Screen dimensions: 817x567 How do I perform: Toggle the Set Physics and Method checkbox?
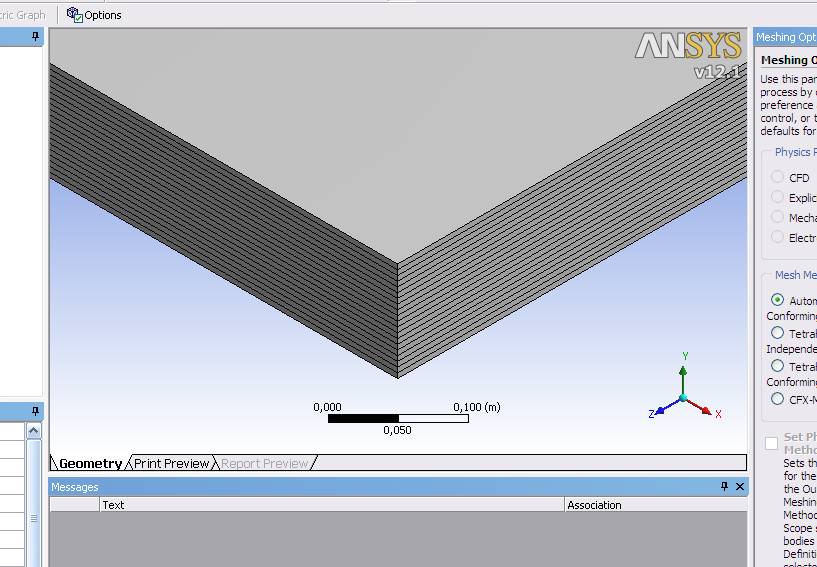[772, 443]
